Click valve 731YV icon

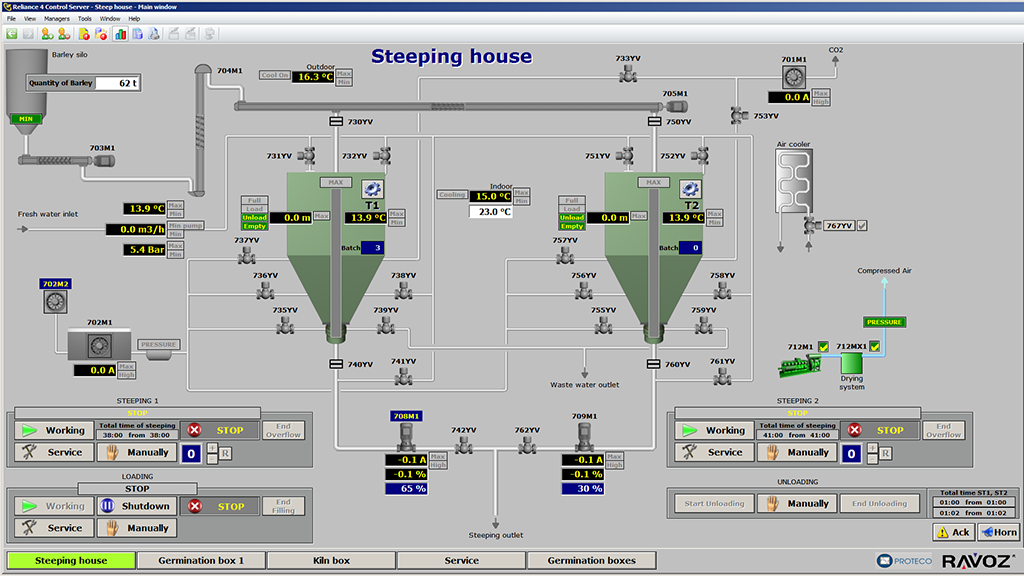point(307,155)
